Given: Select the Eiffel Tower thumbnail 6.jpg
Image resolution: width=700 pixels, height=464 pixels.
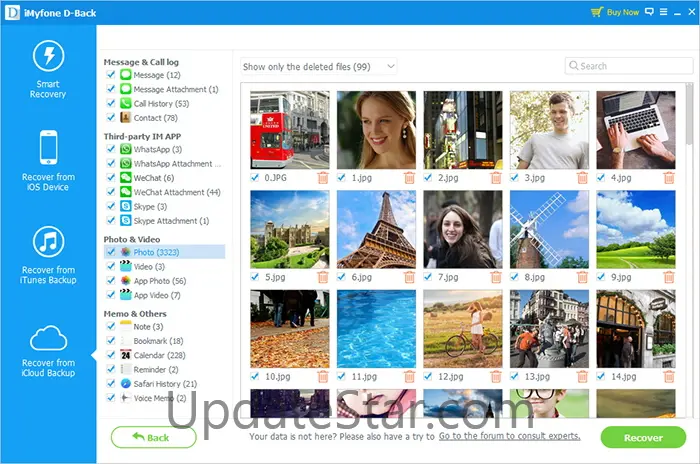Looking at the screenshot, I should (x=376, y=229).
